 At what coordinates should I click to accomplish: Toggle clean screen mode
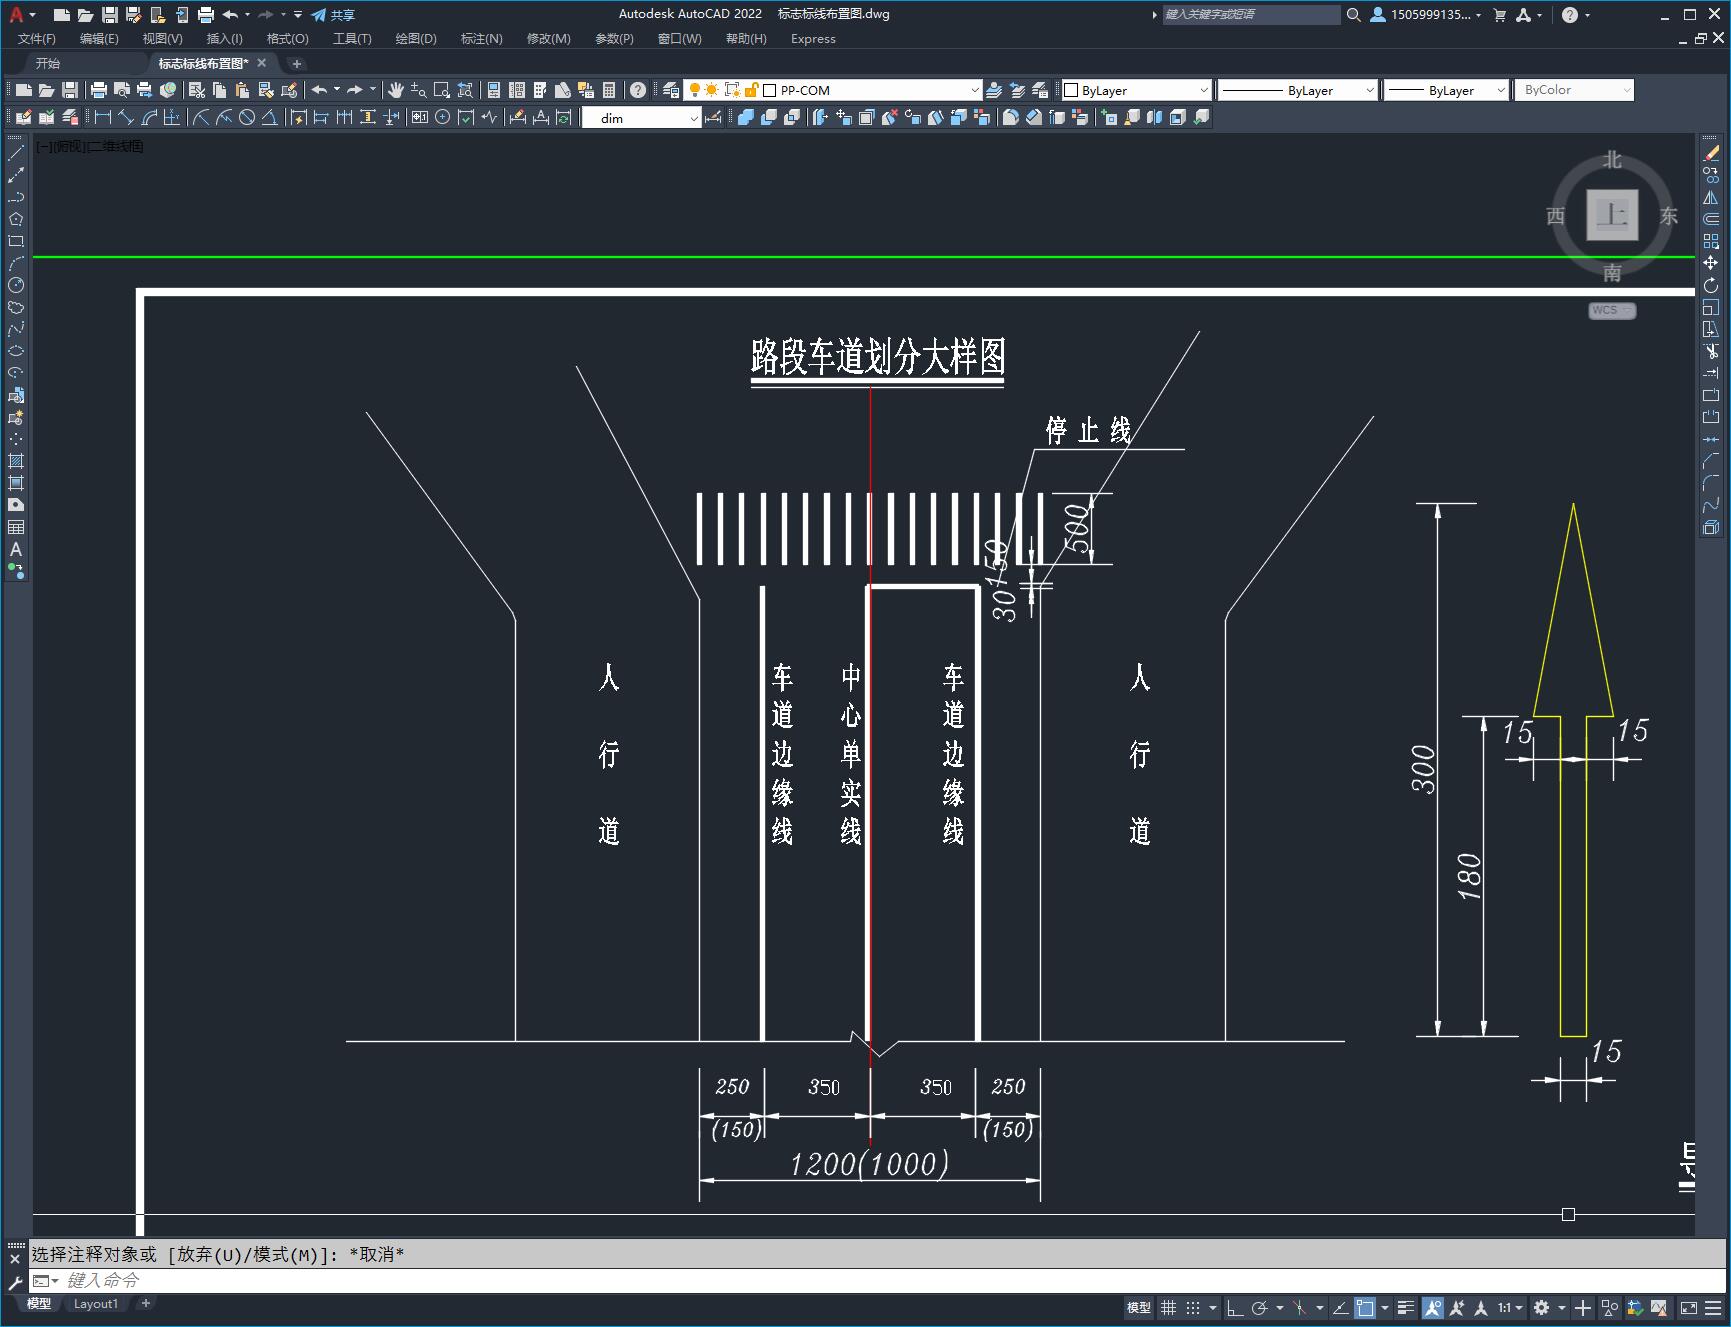click(1688, 1308)
